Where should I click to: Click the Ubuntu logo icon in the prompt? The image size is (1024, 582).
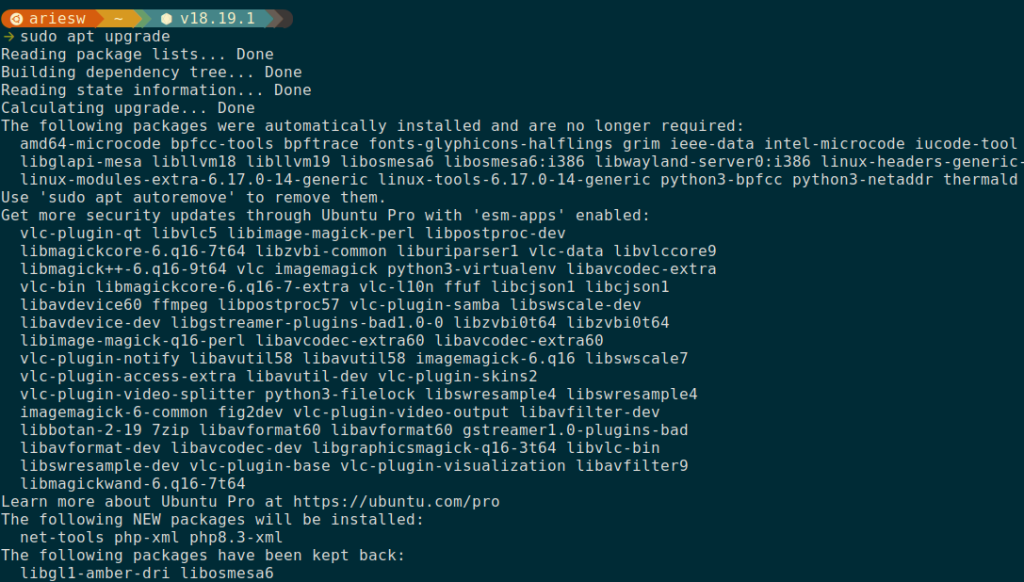[14, 18]
